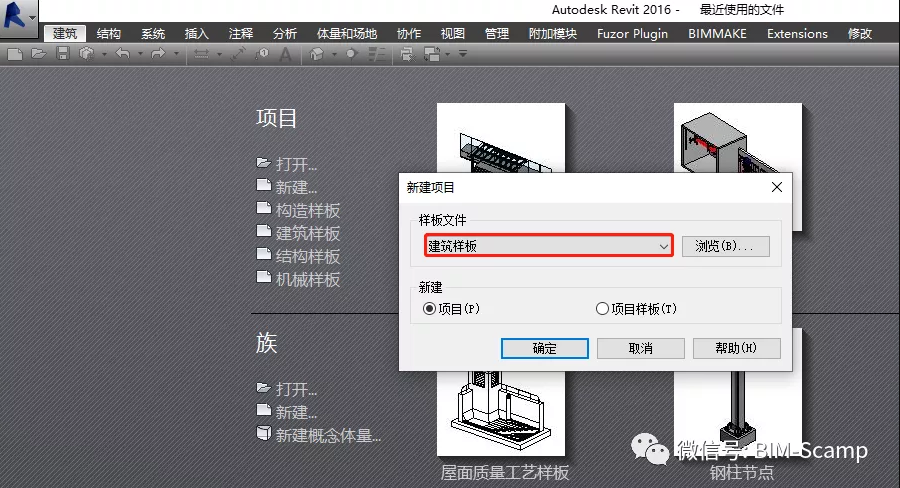
Task: Click the 结构样板 link under 项目
Action: pyautogui.click(x=308, y=256)
